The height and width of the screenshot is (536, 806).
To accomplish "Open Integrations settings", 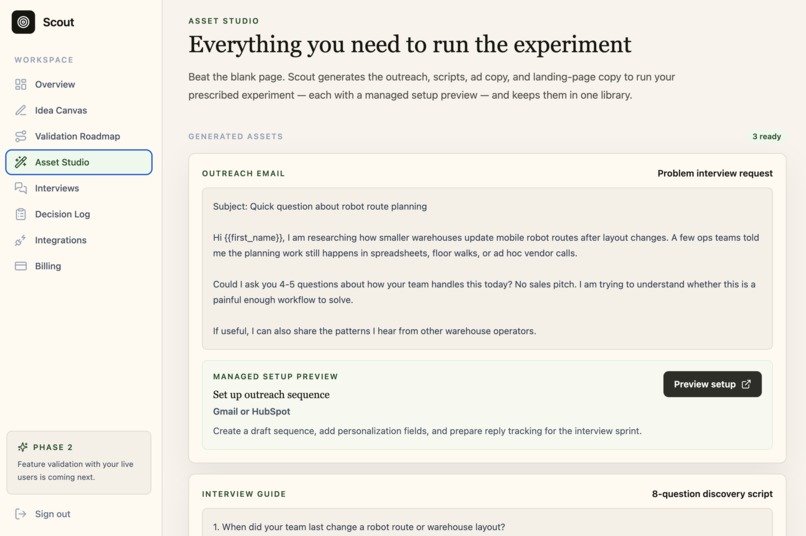I will (79, 240).
